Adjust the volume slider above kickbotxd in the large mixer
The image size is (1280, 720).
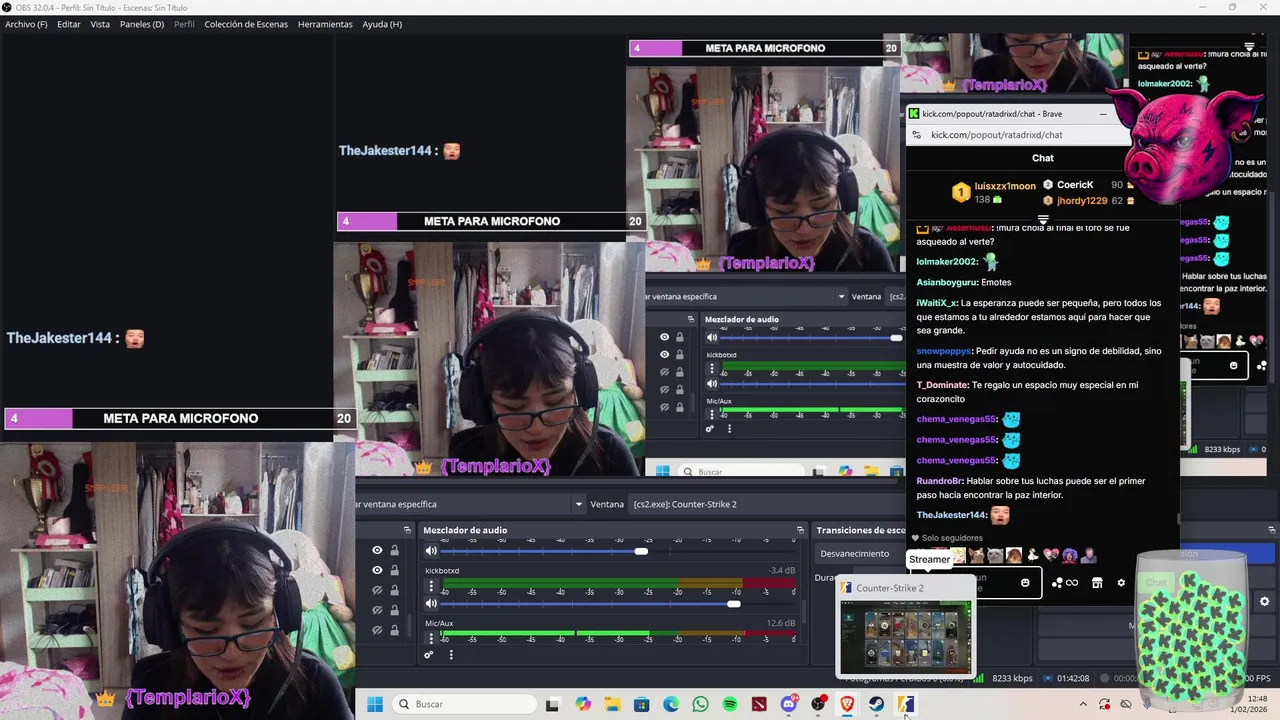pos(641,551)
